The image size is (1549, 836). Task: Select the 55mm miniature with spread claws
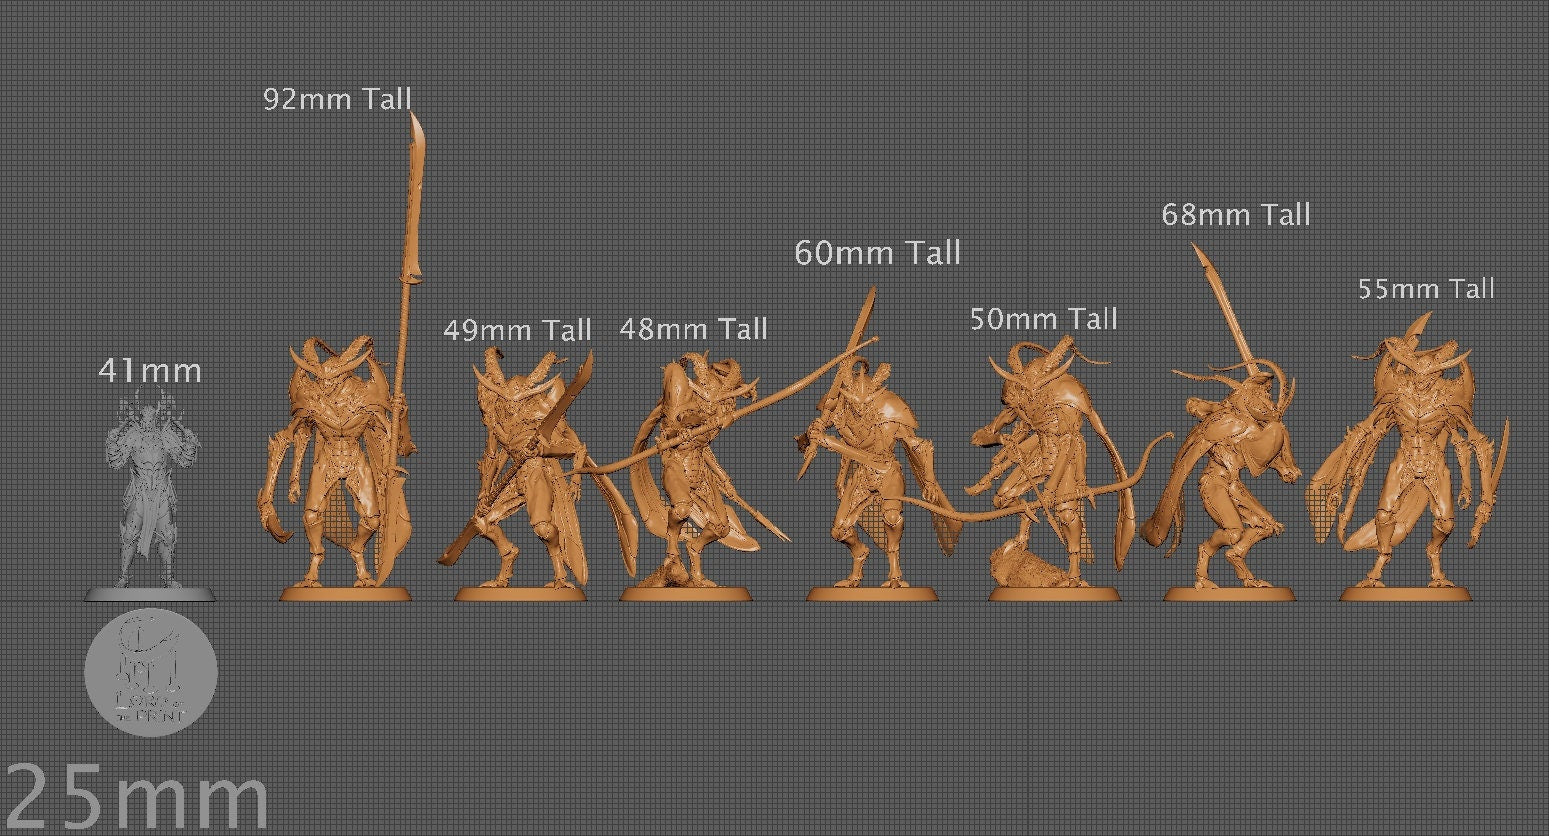point(1410,455)
